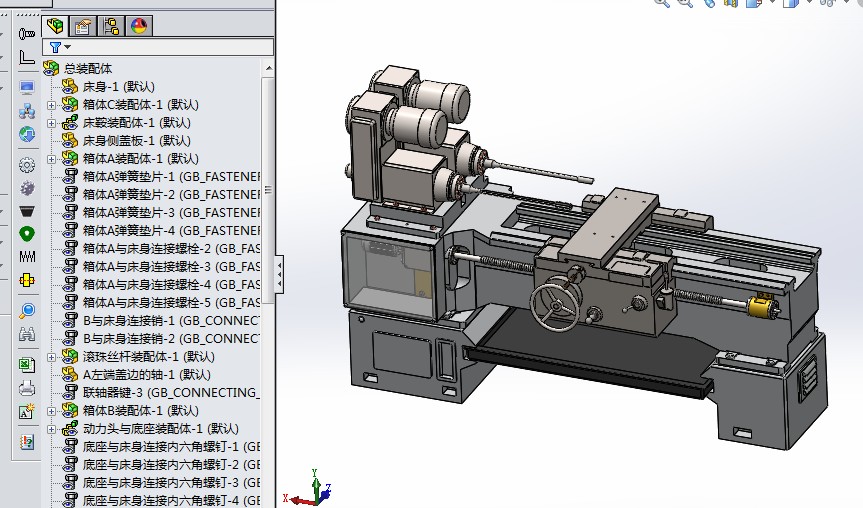Select B与床身连接销-1 pin
Image resolution: width=863 pixels, height=508 pixels.
tap(171, 320)
